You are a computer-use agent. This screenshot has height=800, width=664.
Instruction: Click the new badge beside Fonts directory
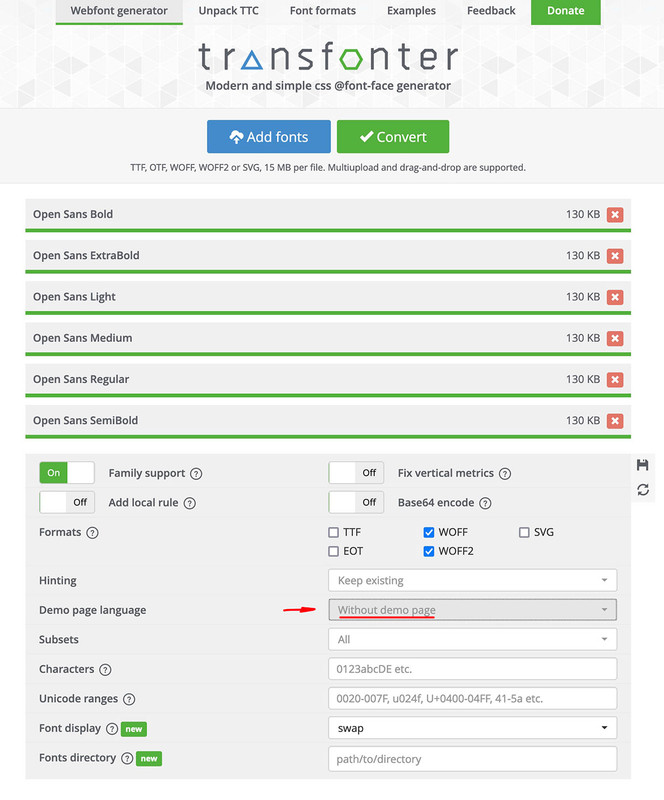pos(149,759)
